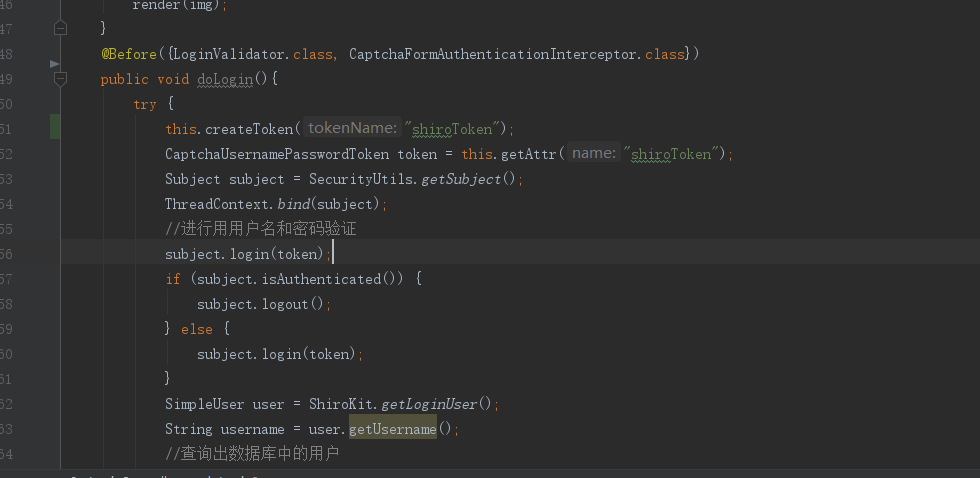The height and width of the screenshot is (478, 980).
Task: Click the getSubject static method call
Action: [457, 179]
